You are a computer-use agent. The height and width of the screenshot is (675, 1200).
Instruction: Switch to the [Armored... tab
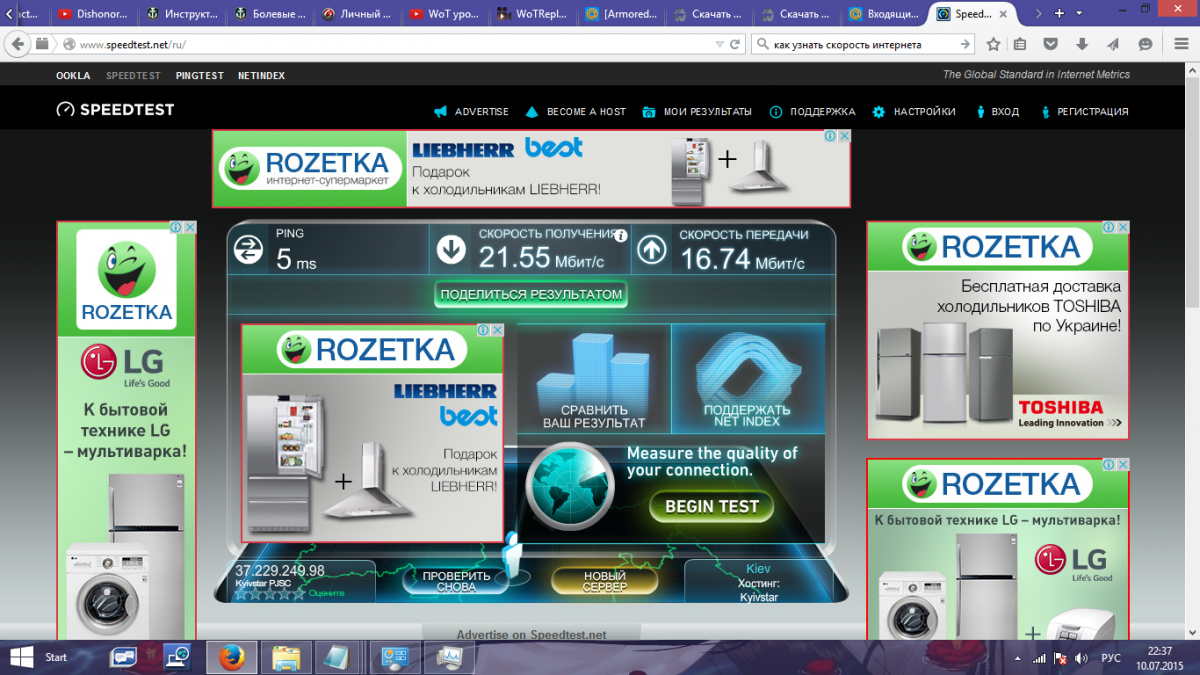(621, 14)
